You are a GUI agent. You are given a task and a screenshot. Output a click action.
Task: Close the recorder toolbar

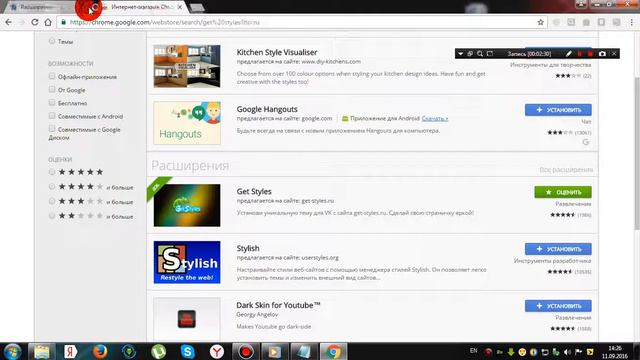point(614,54)
